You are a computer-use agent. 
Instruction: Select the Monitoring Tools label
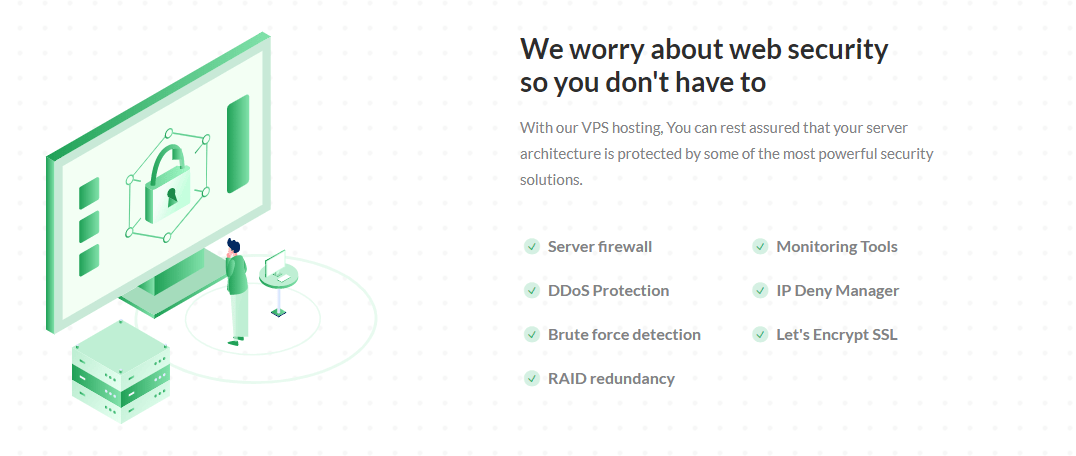coord(837,246)
